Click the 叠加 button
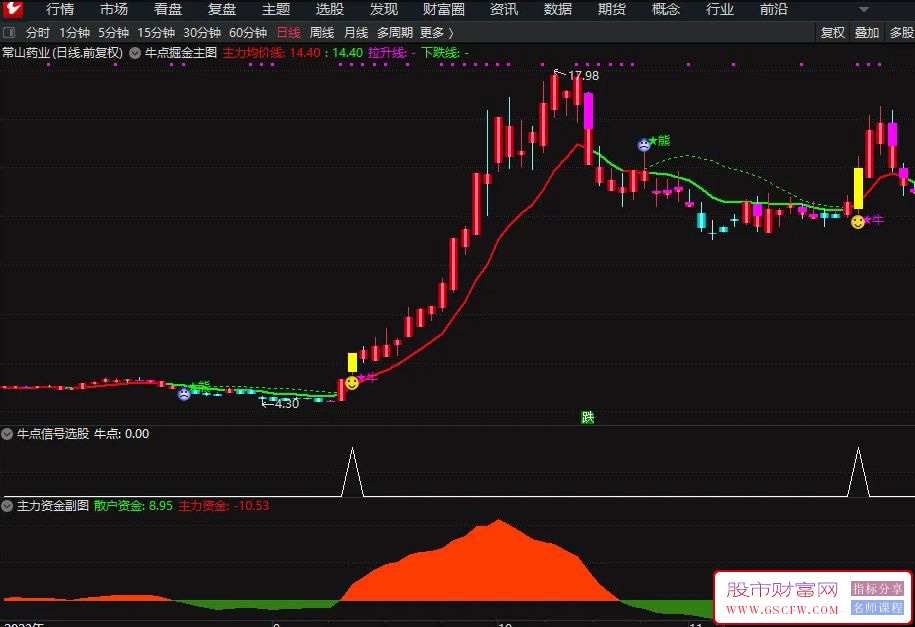The image size is (915, 627). point(867,33)
